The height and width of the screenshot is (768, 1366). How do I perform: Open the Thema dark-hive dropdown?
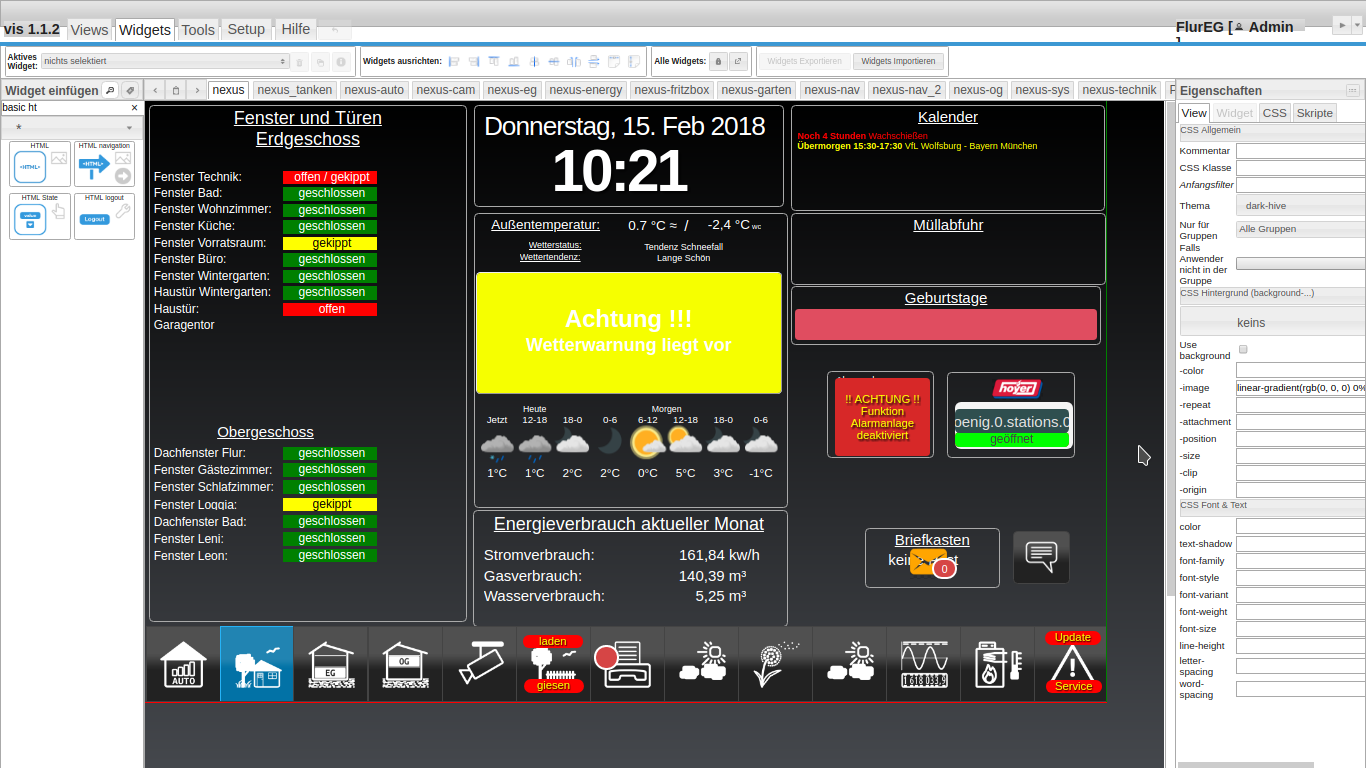point(1300,206)
